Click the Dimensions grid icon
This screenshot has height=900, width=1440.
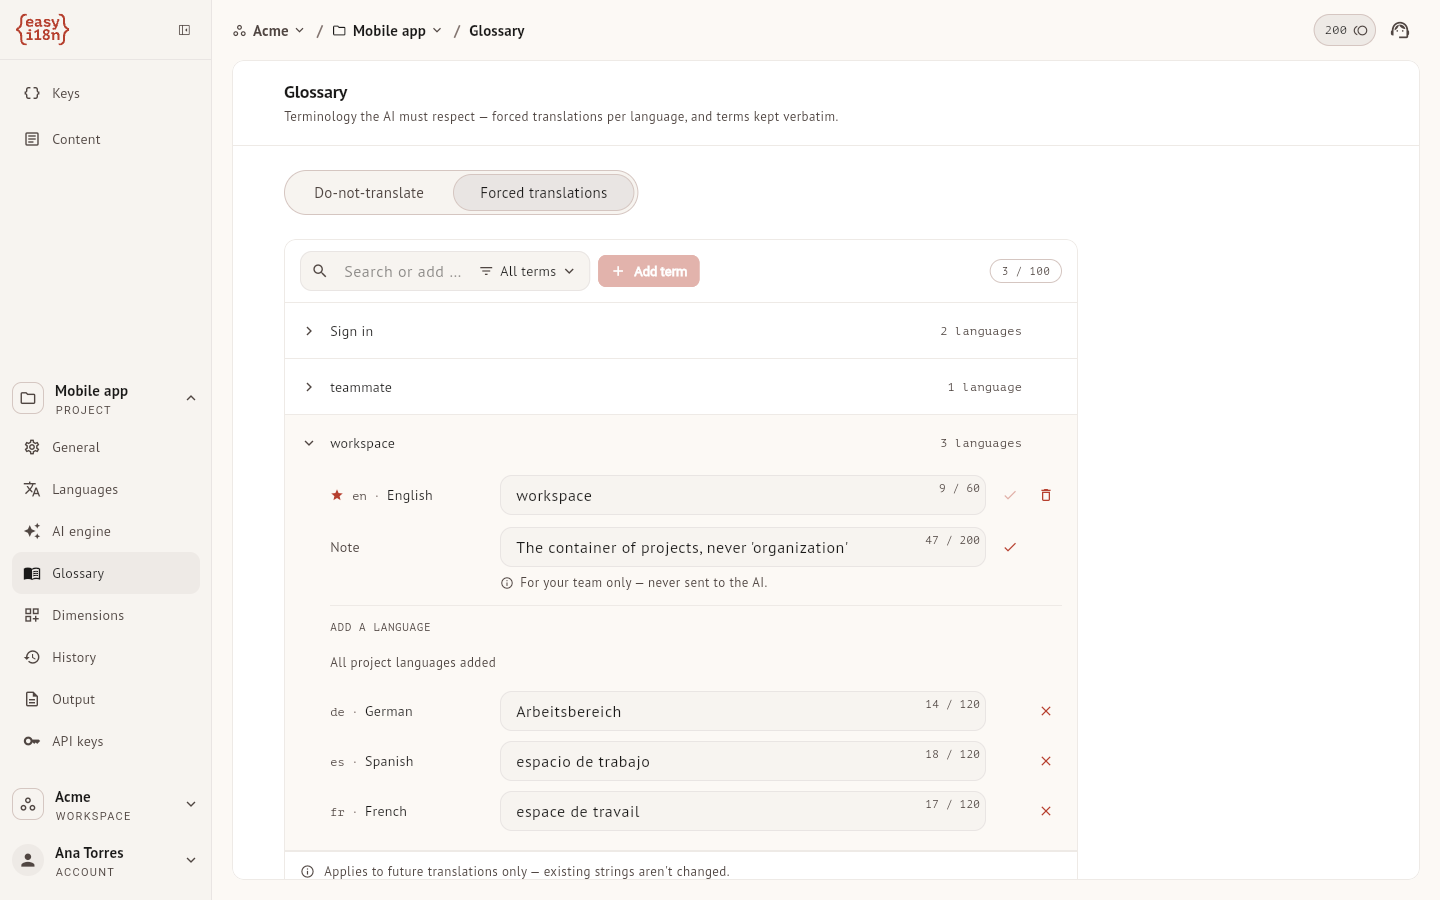point(32,615)
